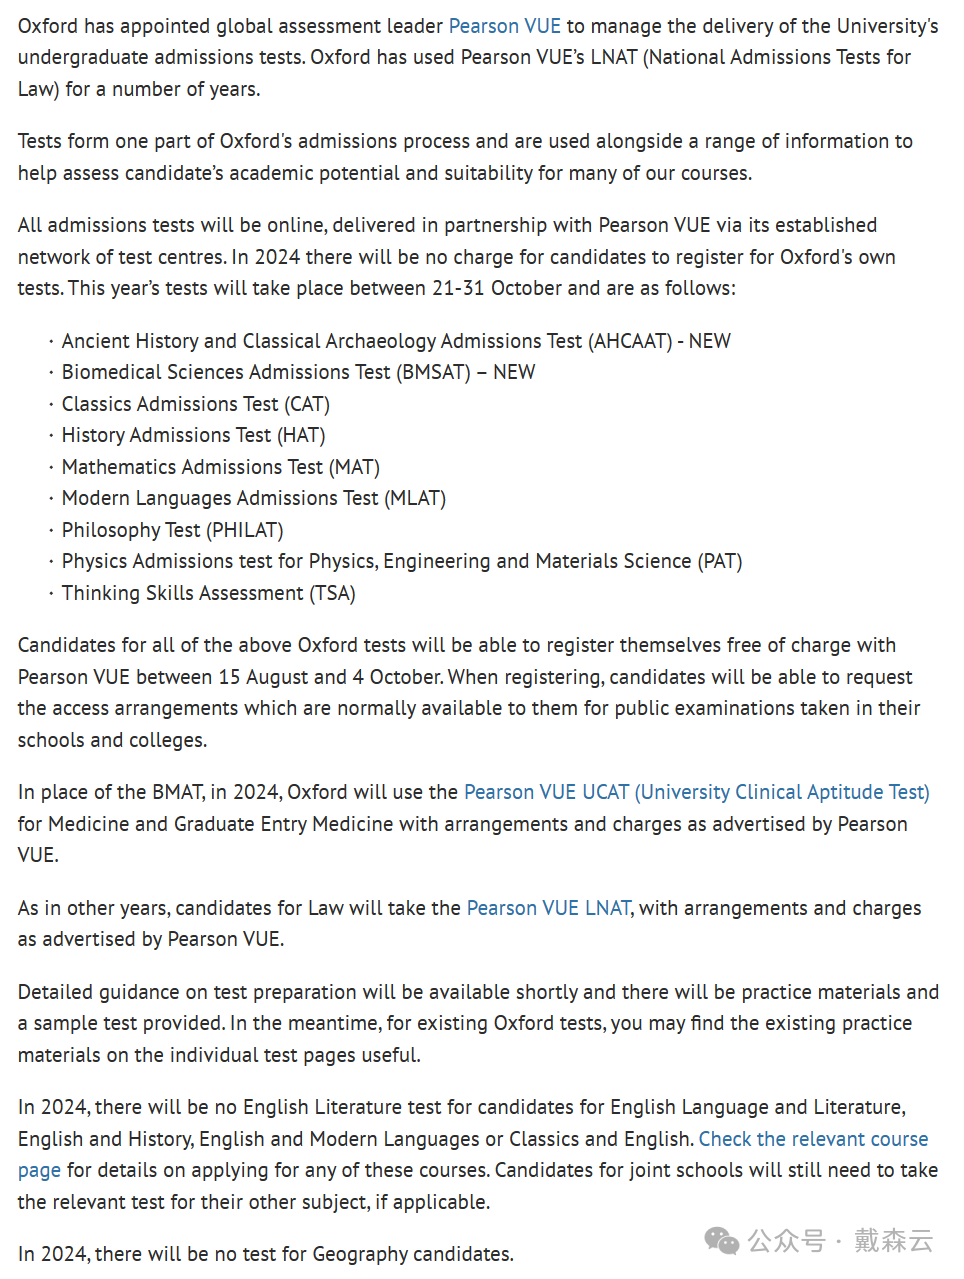Click the 'Check the relevant course' link
The height and width of the screenshot is (1279, 964).
click(x=813, y=1139)
